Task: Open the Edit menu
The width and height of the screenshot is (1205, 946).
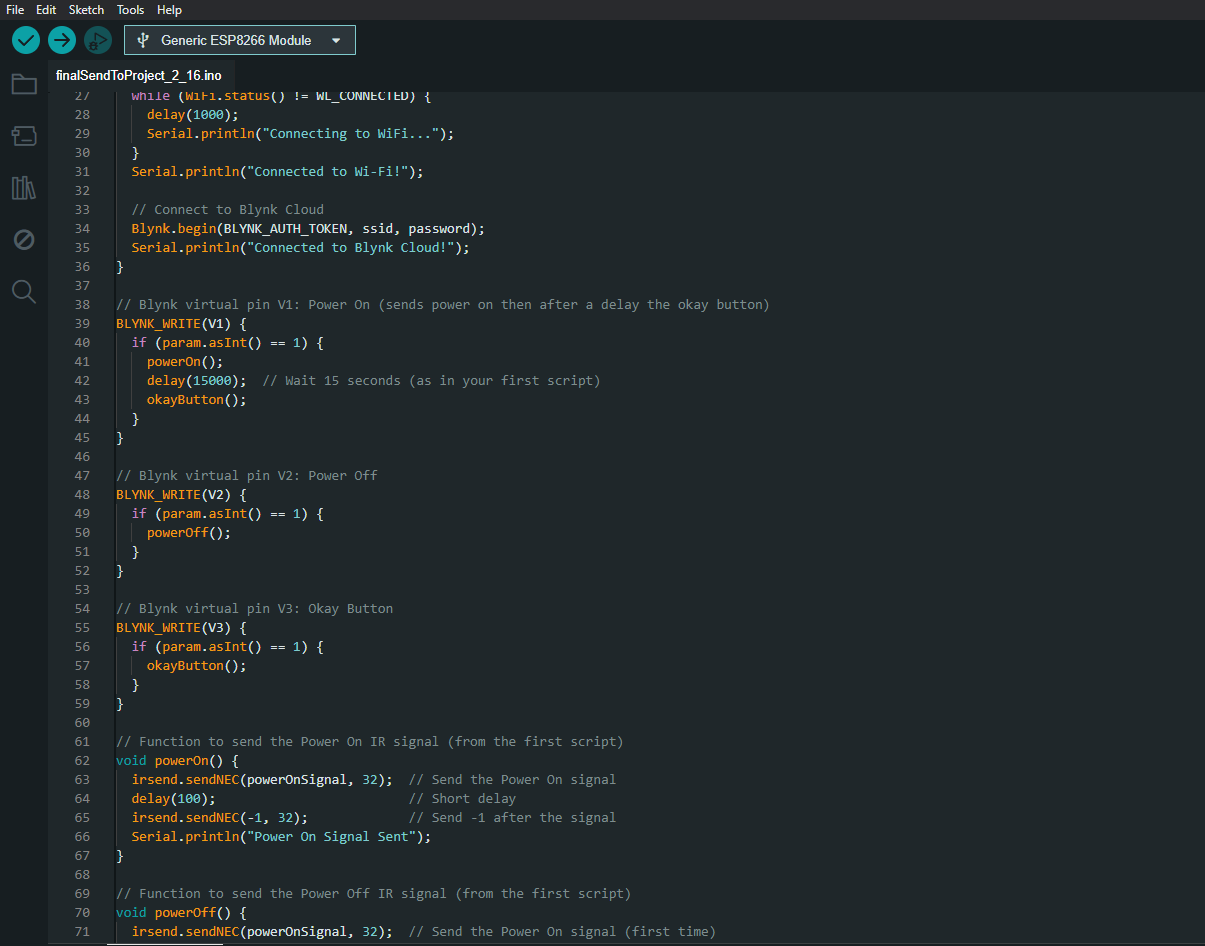Action: 46,10
